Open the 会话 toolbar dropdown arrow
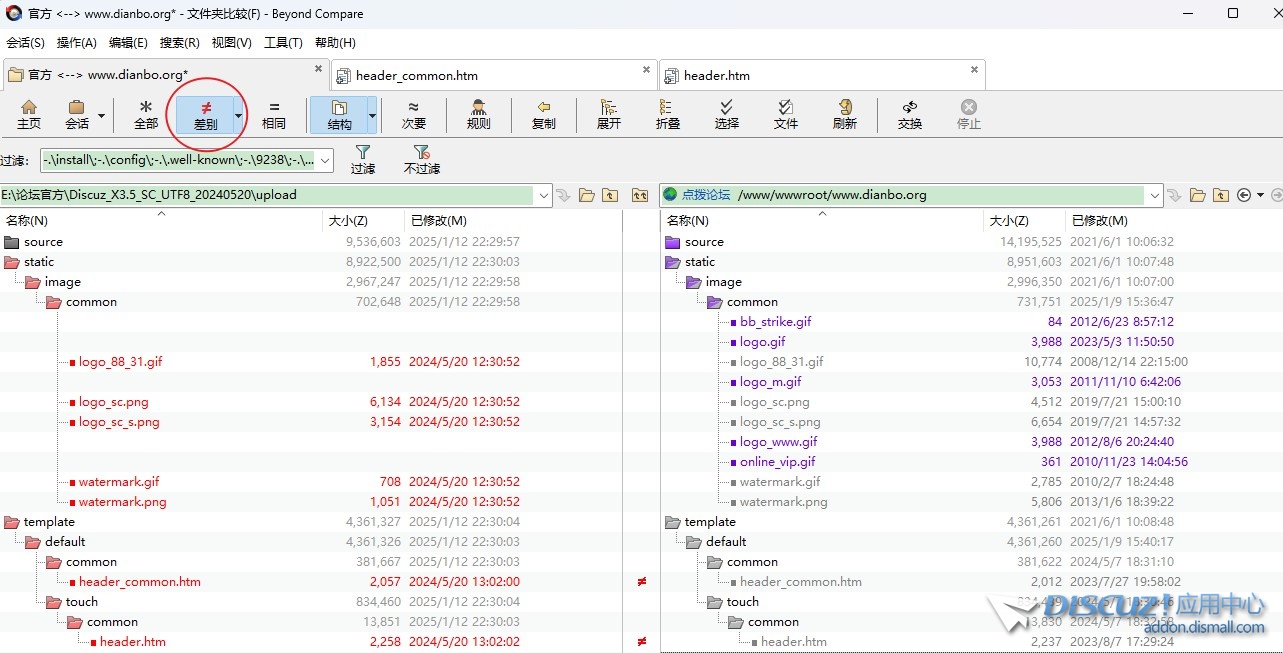This screenshot has height=653, width=1283. [x=101, y=115]
